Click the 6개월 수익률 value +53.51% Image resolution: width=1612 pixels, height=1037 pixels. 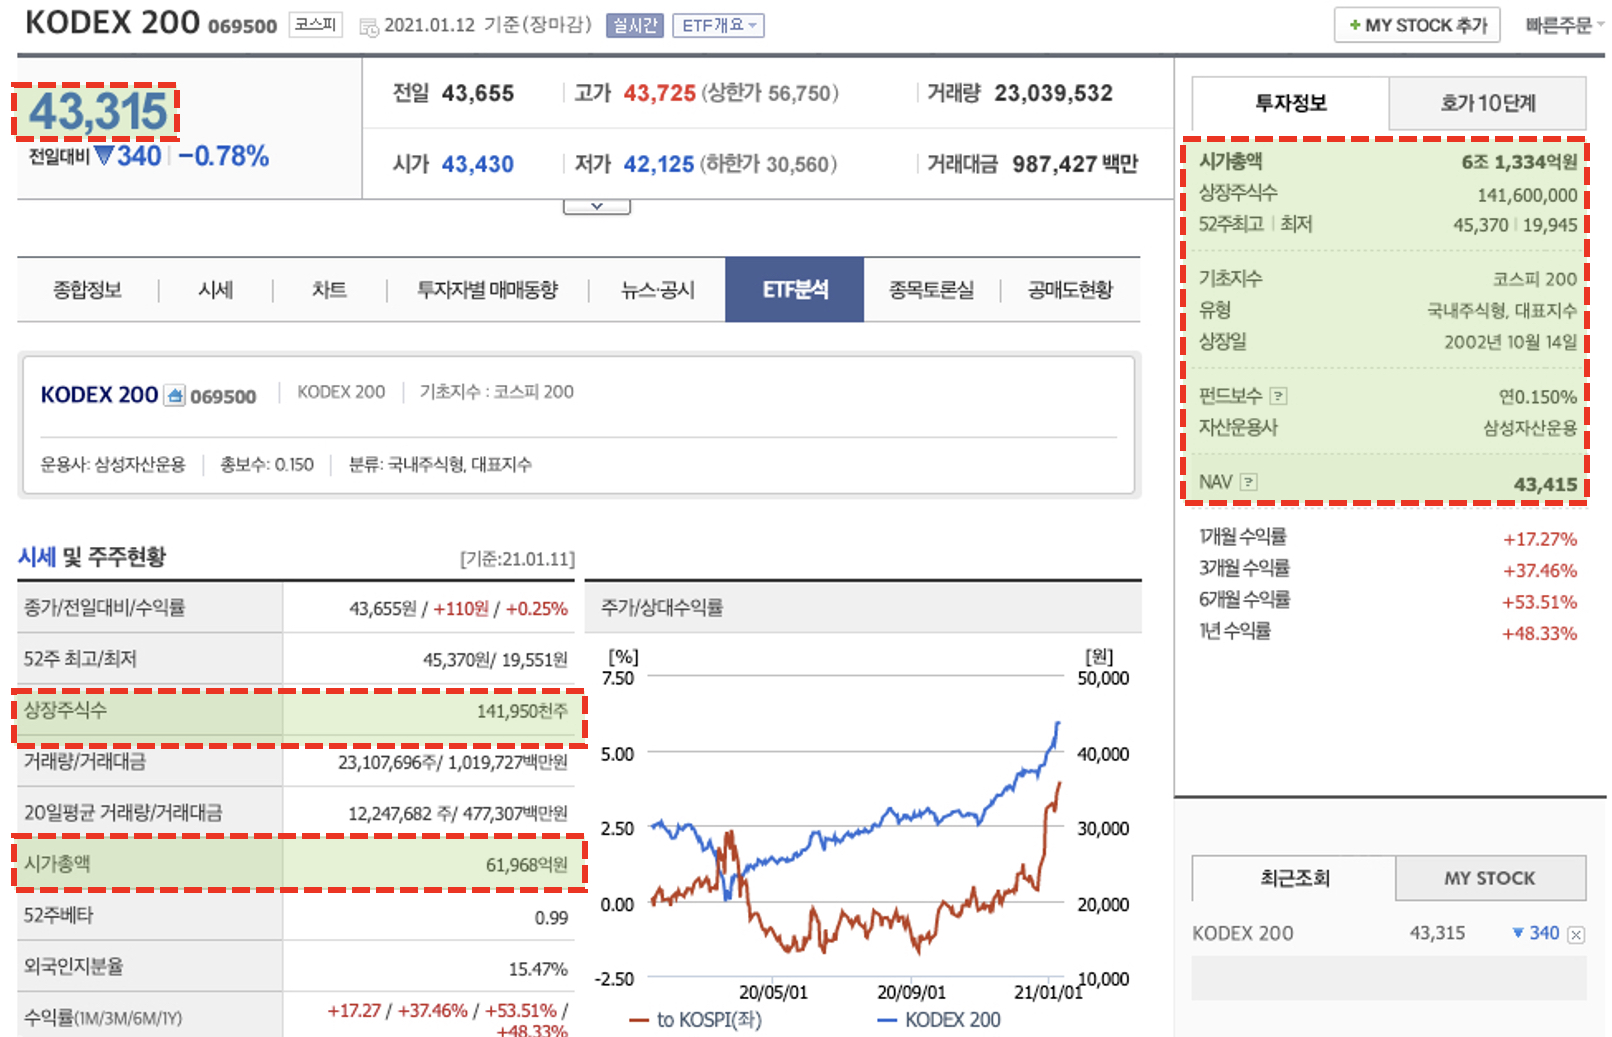(x=1540, y=602)
